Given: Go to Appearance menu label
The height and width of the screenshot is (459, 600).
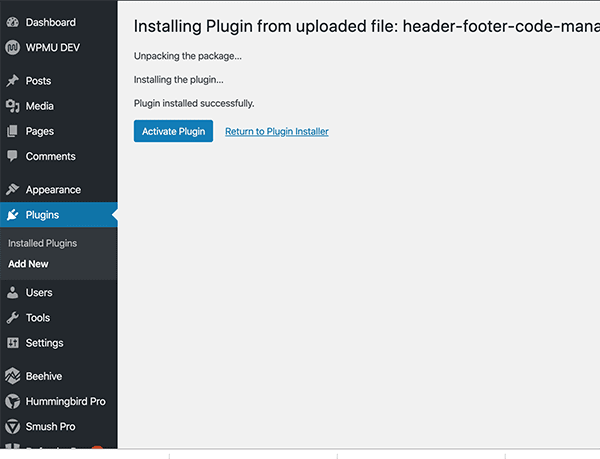Looking at the screenshot, I should (53, 190).
